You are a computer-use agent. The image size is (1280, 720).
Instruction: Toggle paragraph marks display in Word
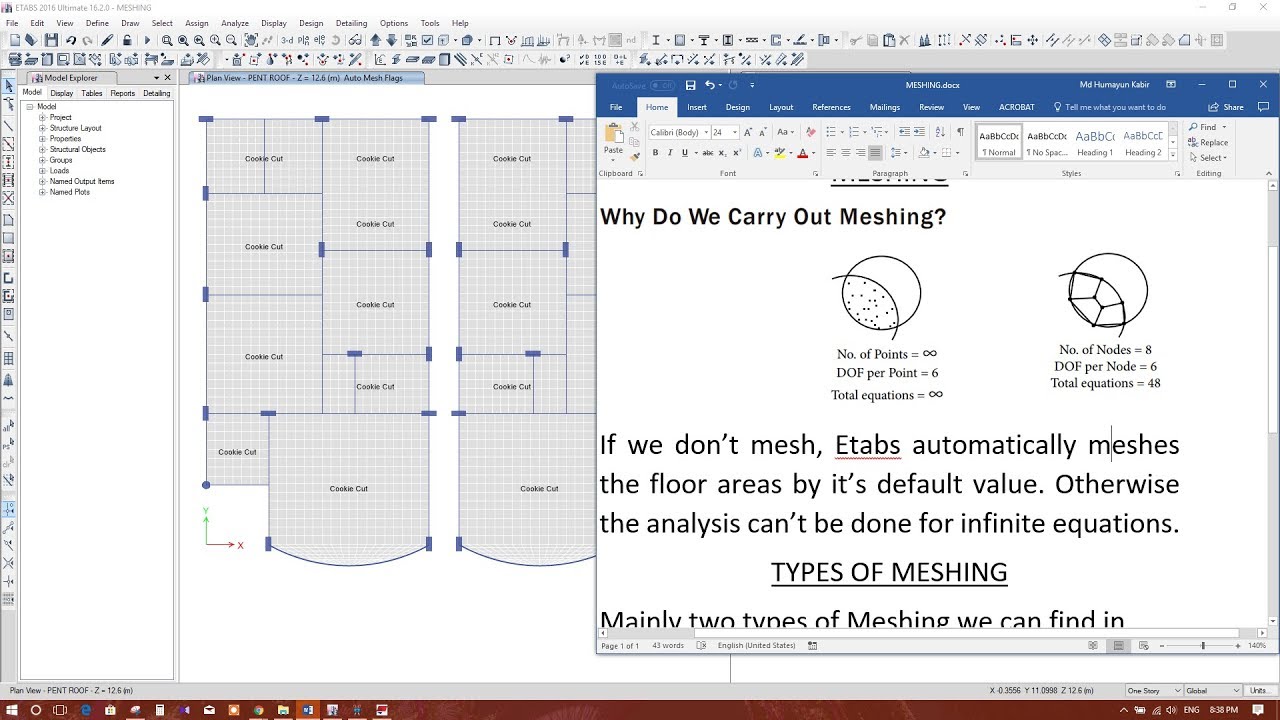[x=961, y=132]
